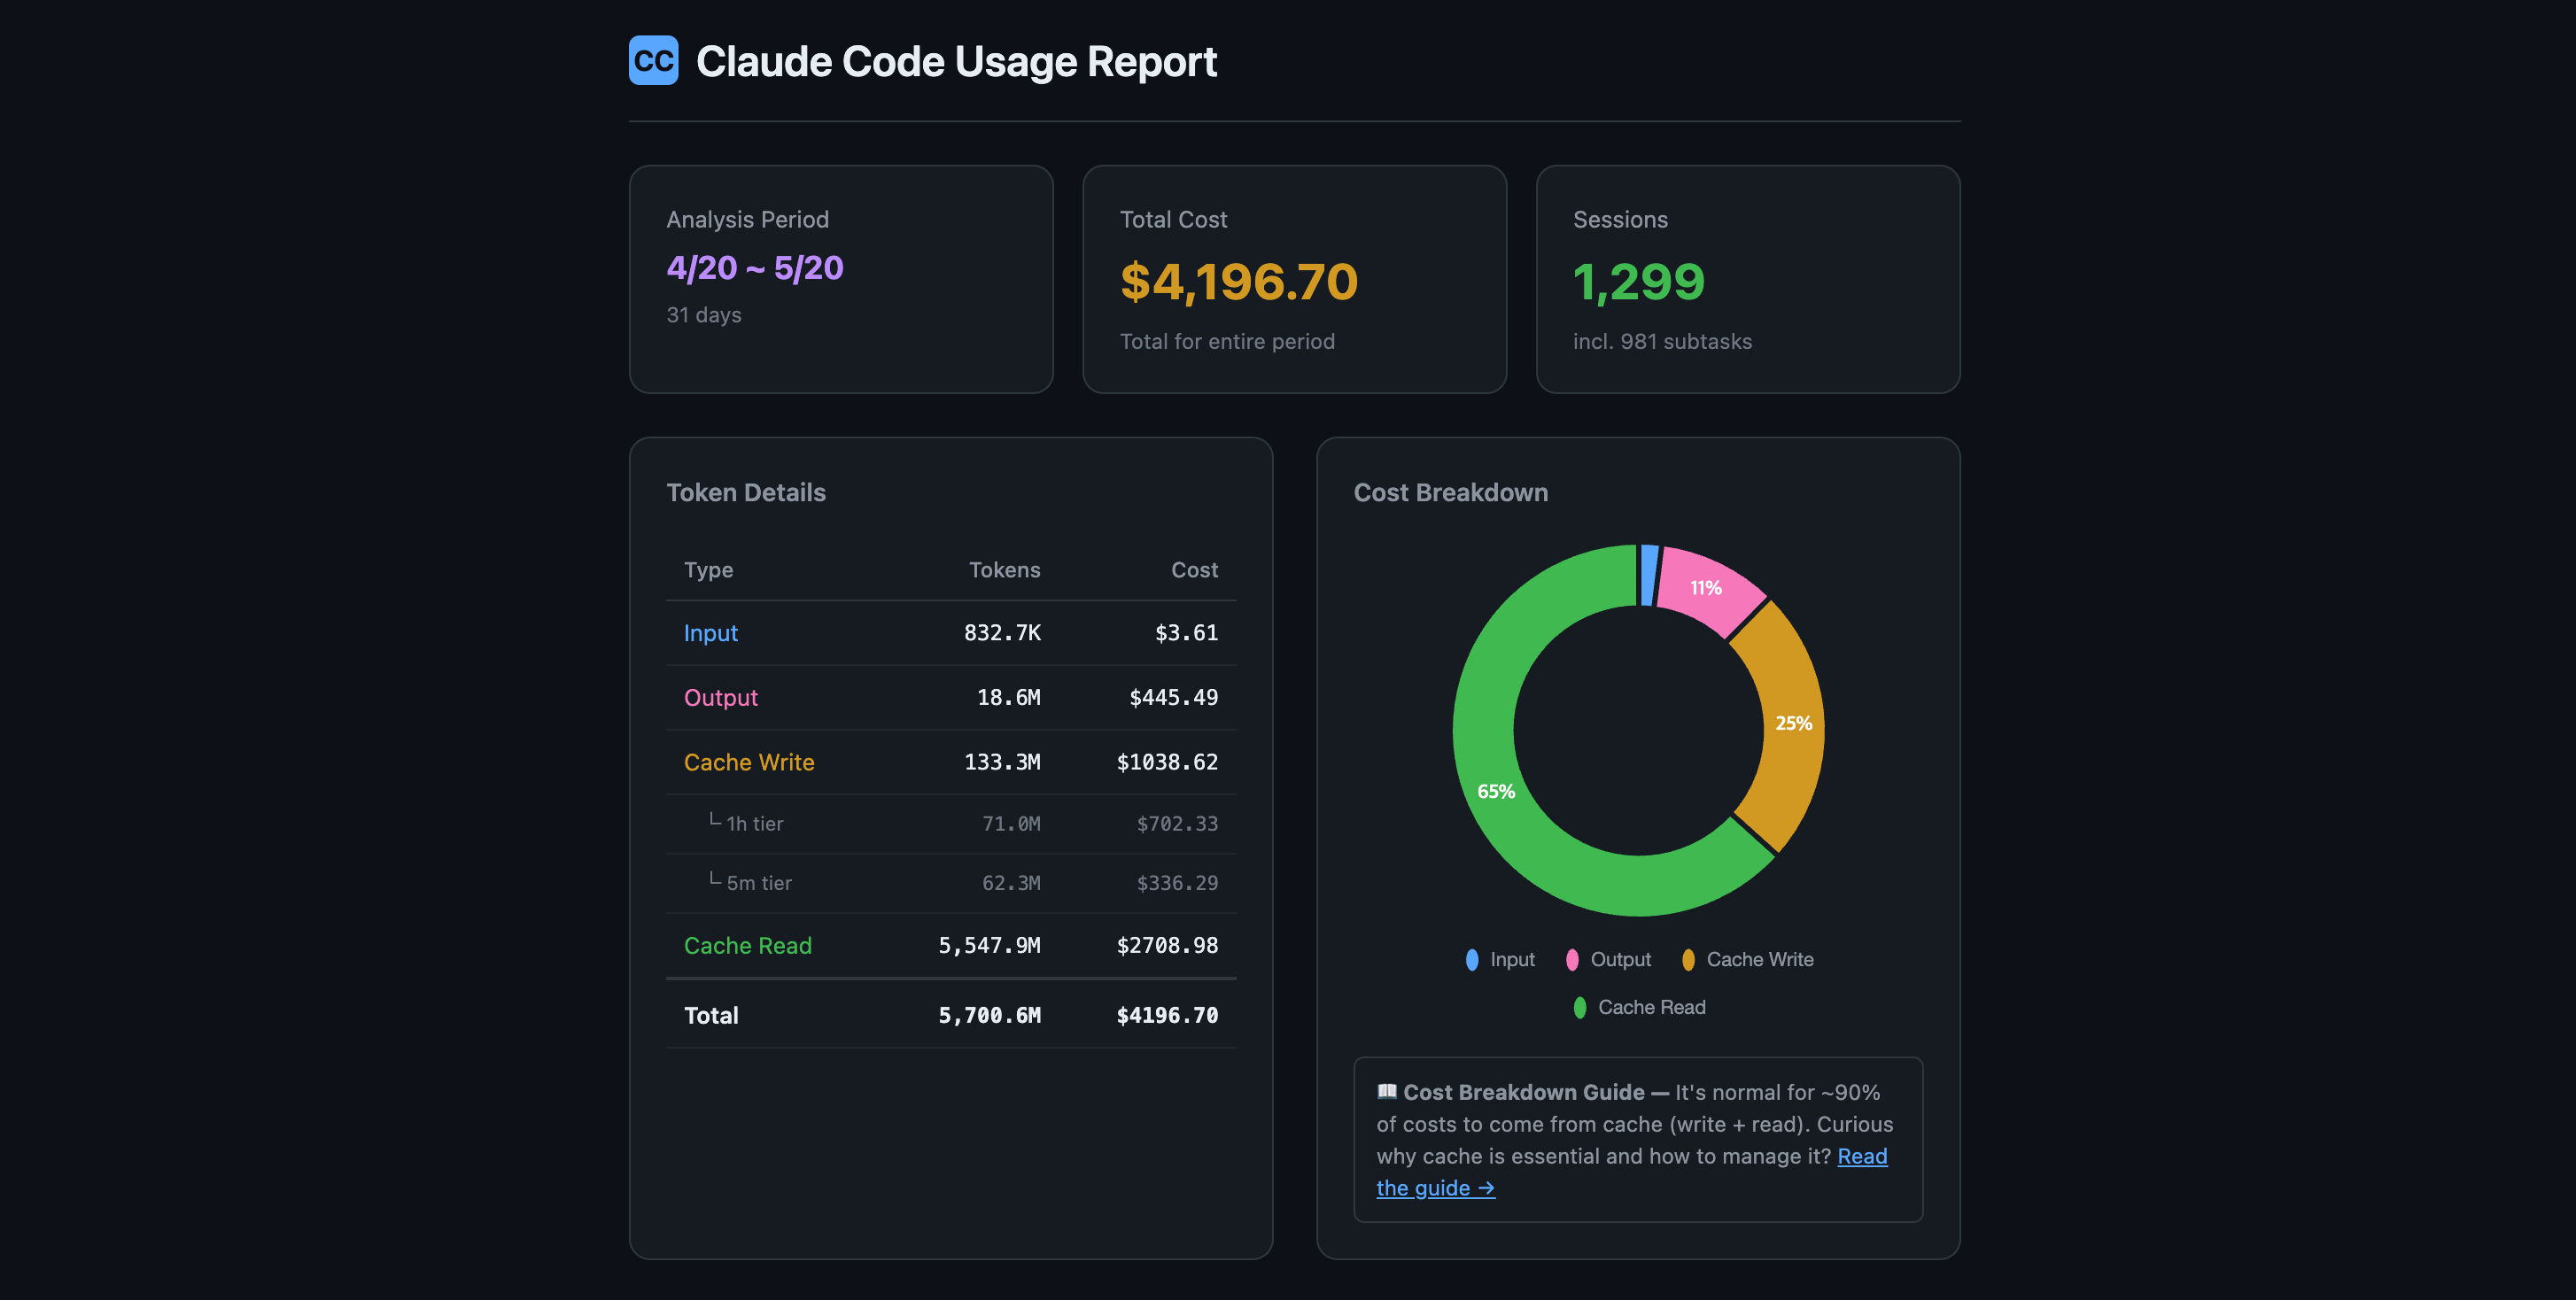Click the pink 11% donut segment
Image resolution: width=2576 pixels, height=1300 pixels.
pos(1706,588)
